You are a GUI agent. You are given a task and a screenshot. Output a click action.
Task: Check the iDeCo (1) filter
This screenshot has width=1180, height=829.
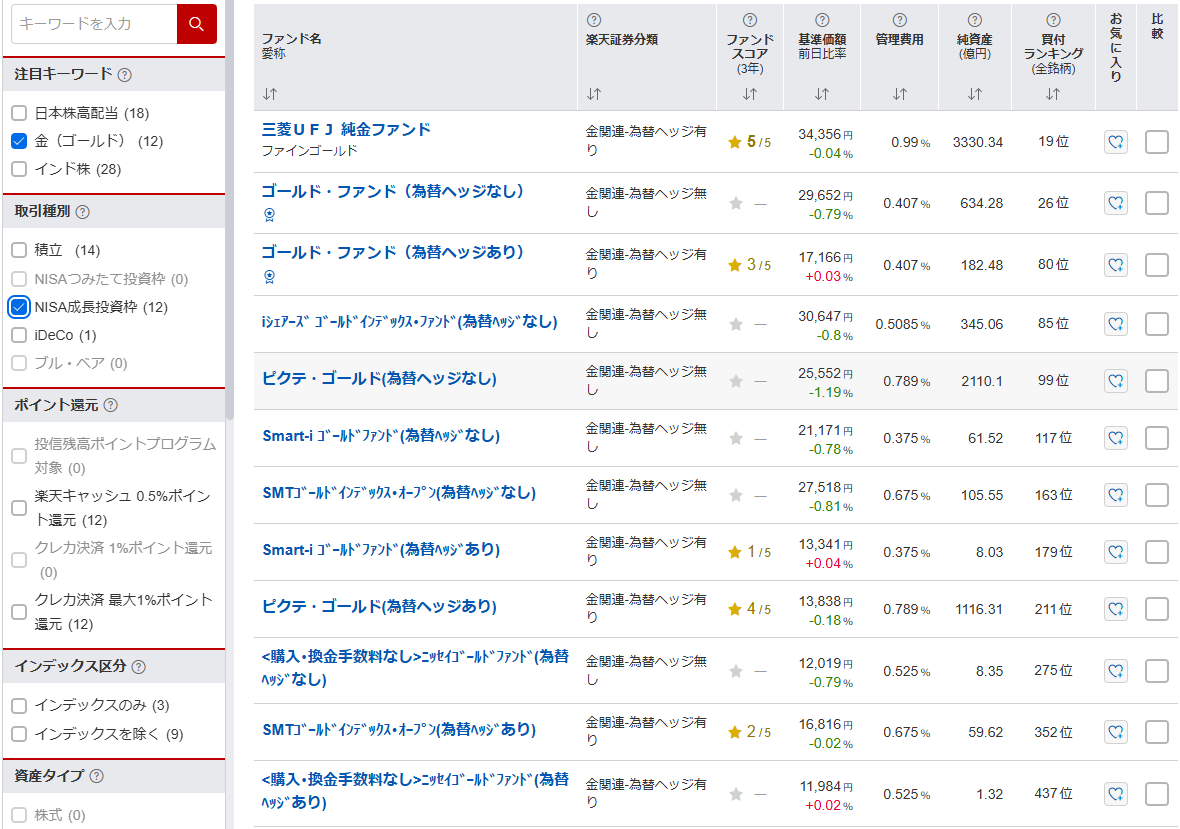coord(20,336)
